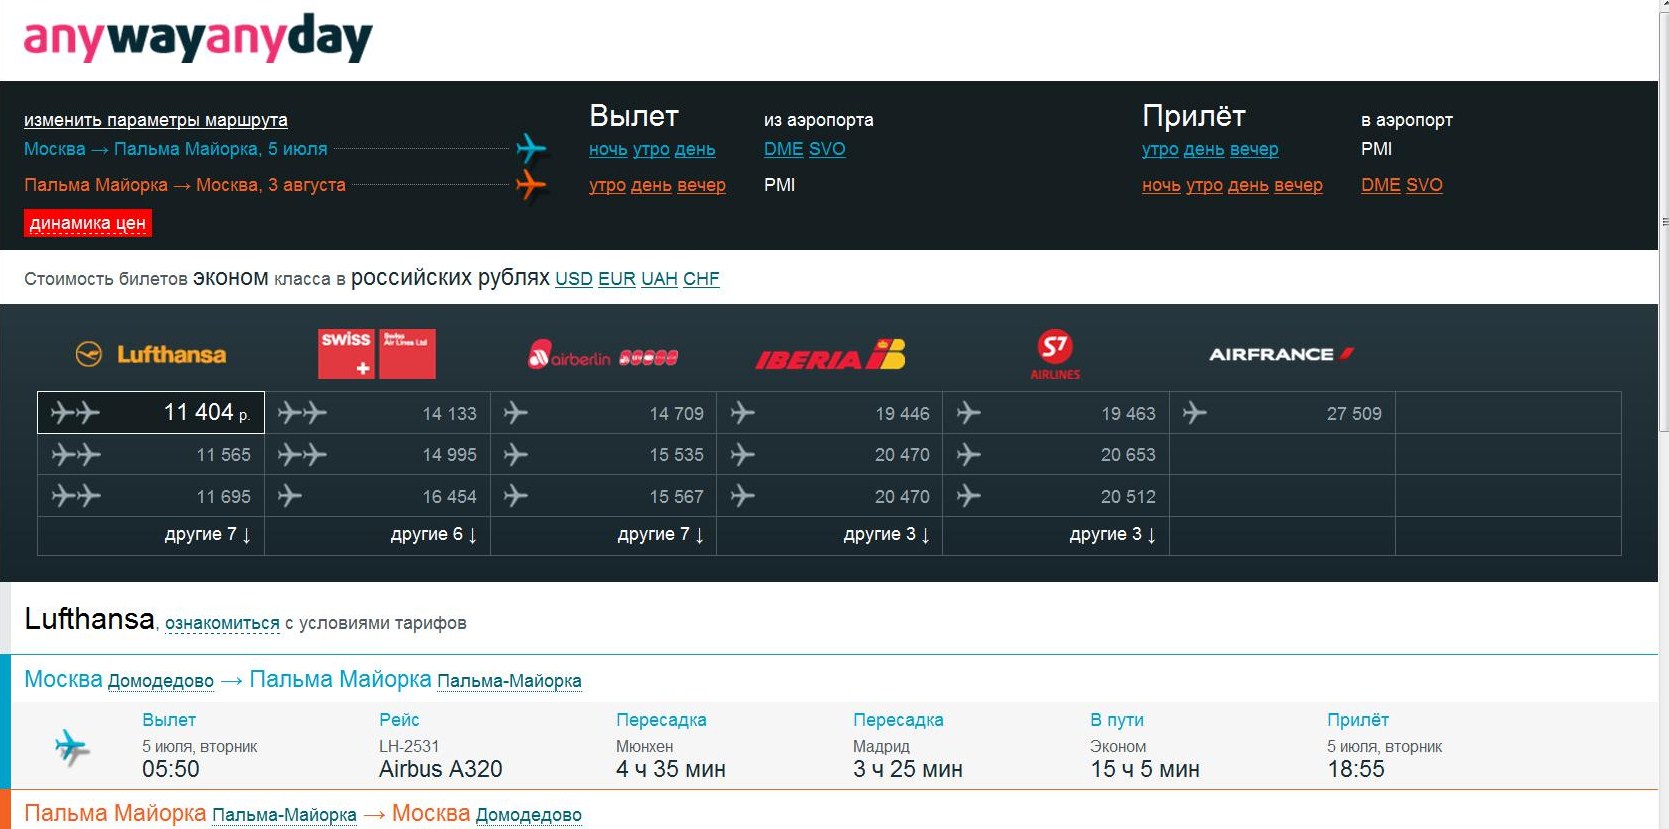Toggle departure airport SVO filter
Image resolution: width=1669 pixels, height=829 pixels.
[827, 149]
